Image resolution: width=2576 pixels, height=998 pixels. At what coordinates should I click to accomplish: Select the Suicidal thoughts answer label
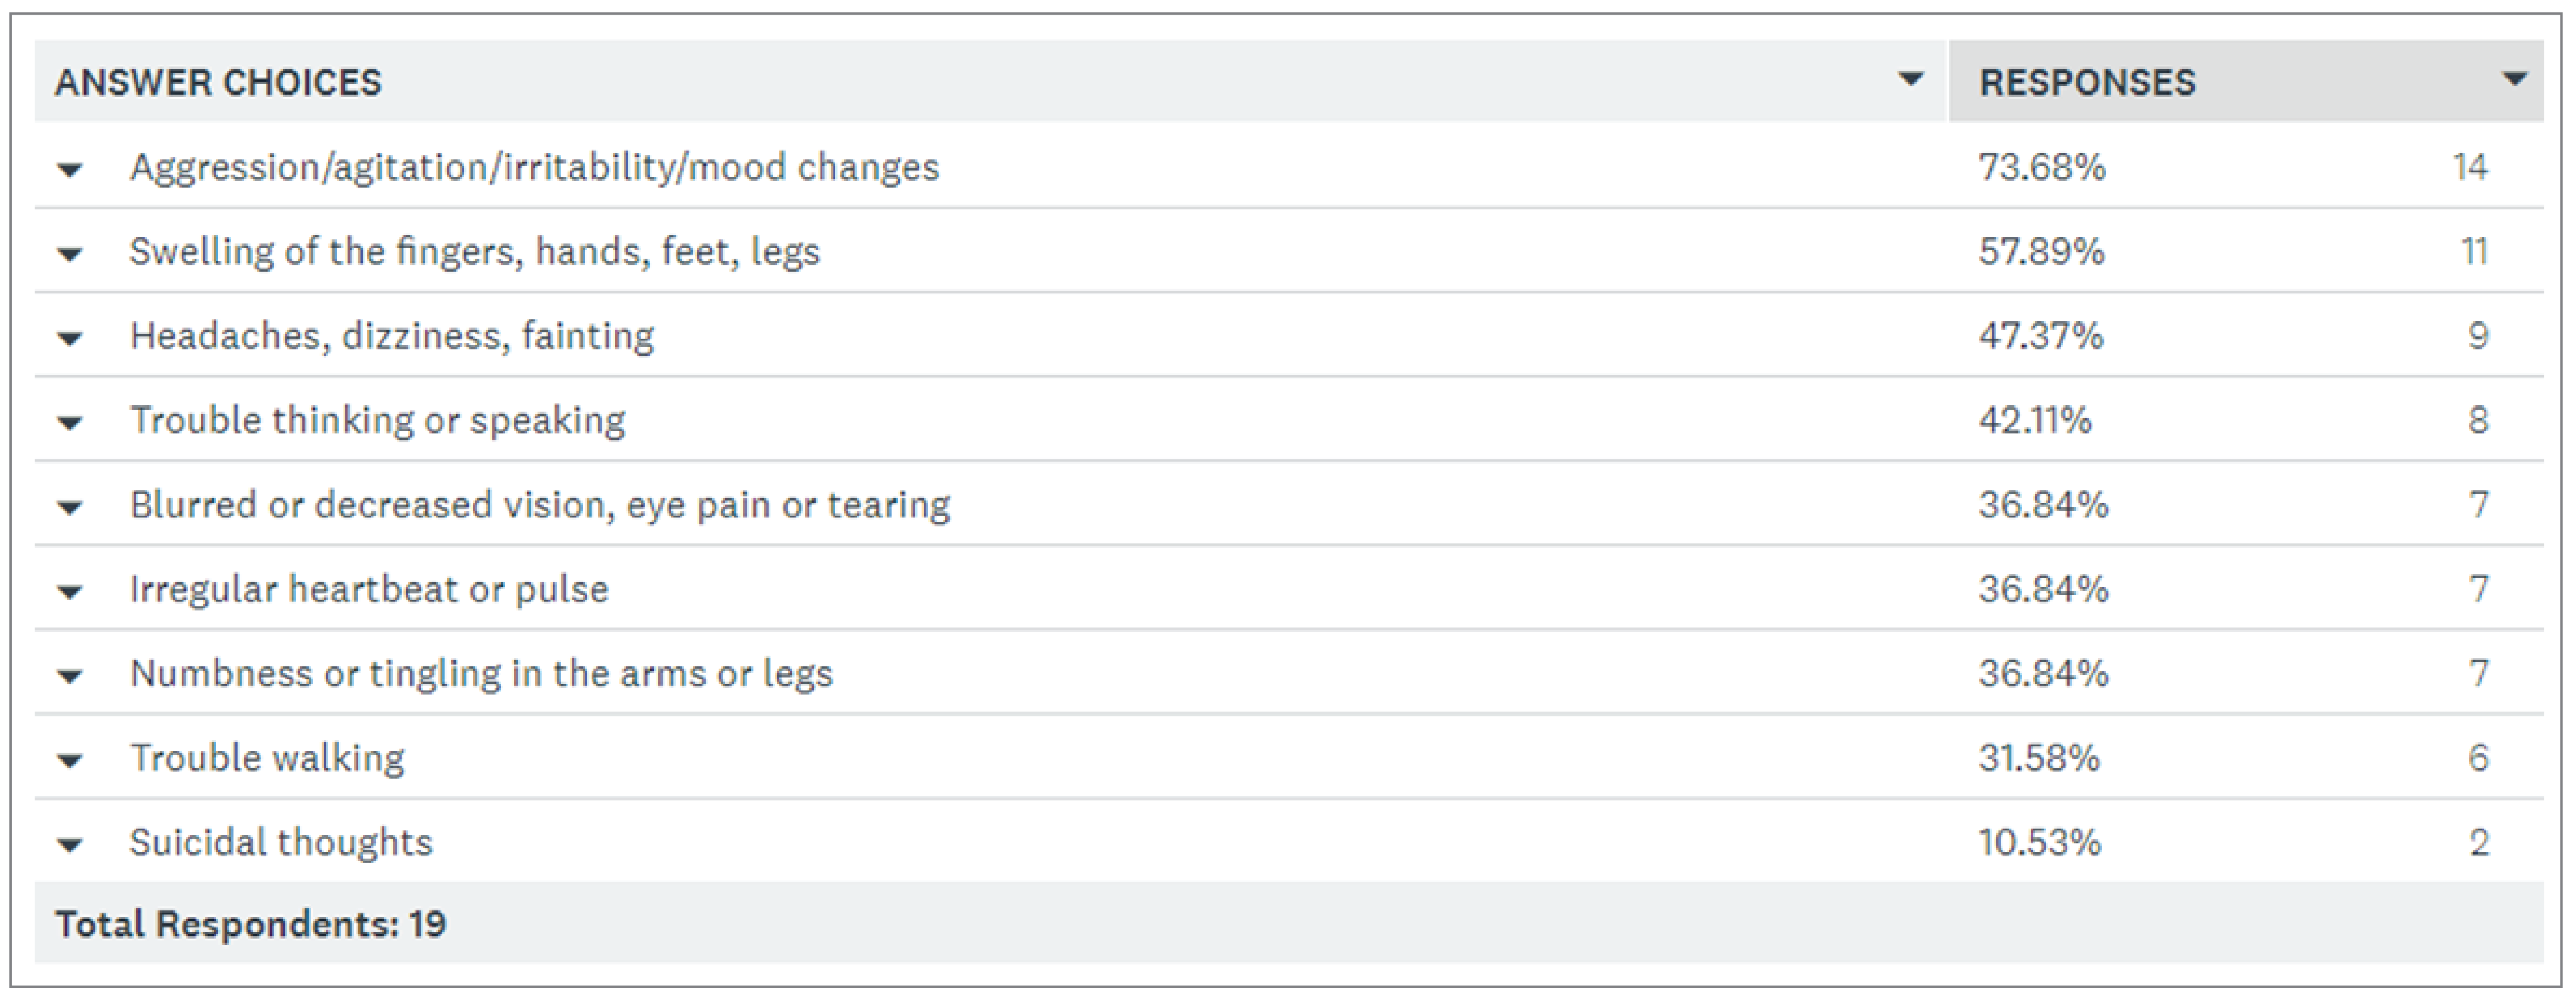[x=281, y=842]
